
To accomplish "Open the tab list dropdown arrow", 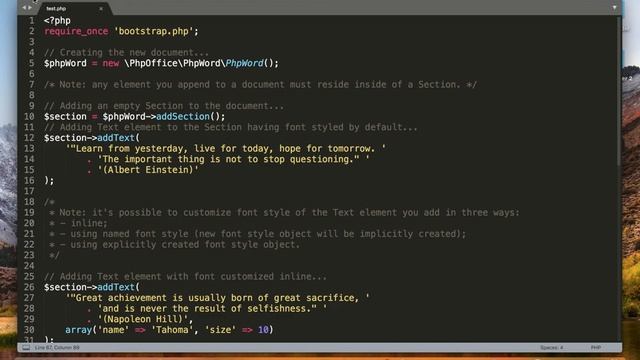I will tap(614, 8).
